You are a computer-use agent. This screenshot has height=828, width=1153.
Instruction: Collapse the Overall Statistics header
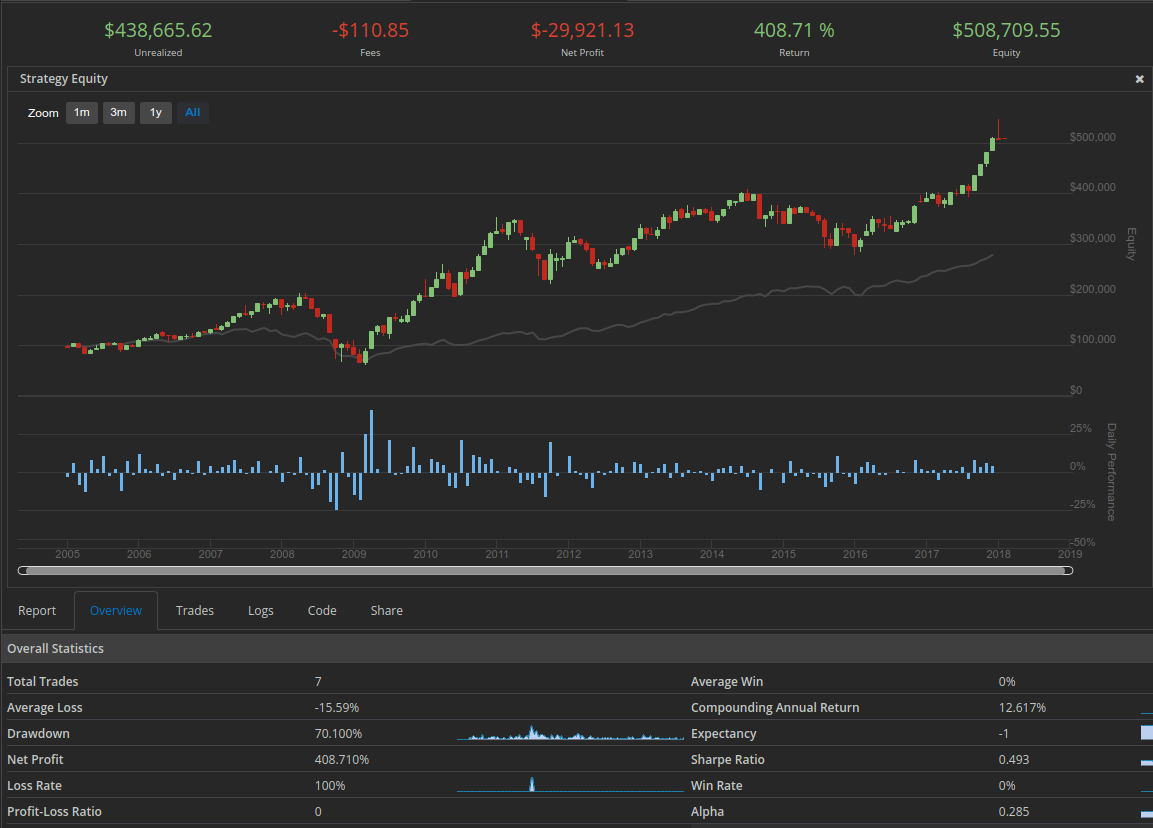pyautogui.click(x=55, y=648)
